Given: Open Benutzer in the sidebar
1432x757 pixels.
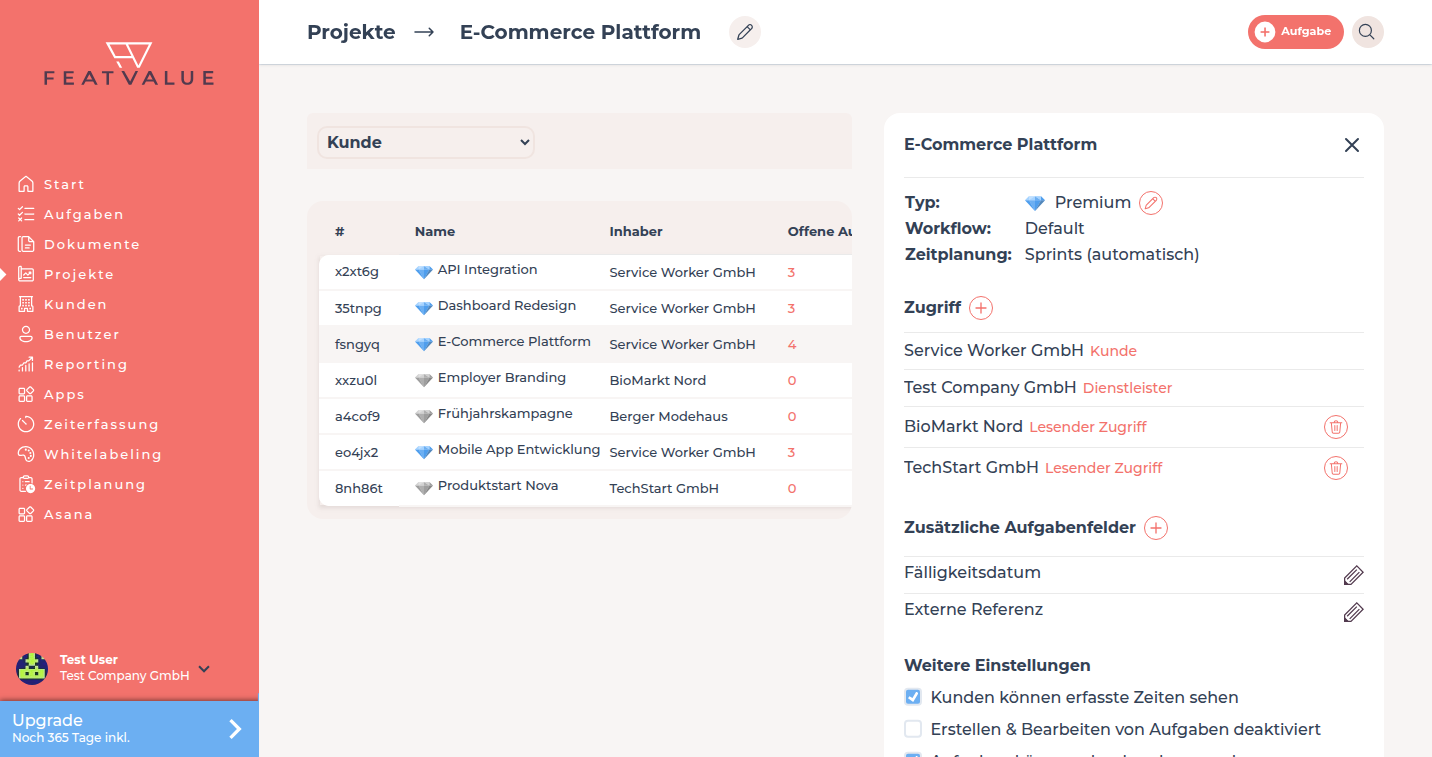Looking at the screenshot, I should coord(68,334).
